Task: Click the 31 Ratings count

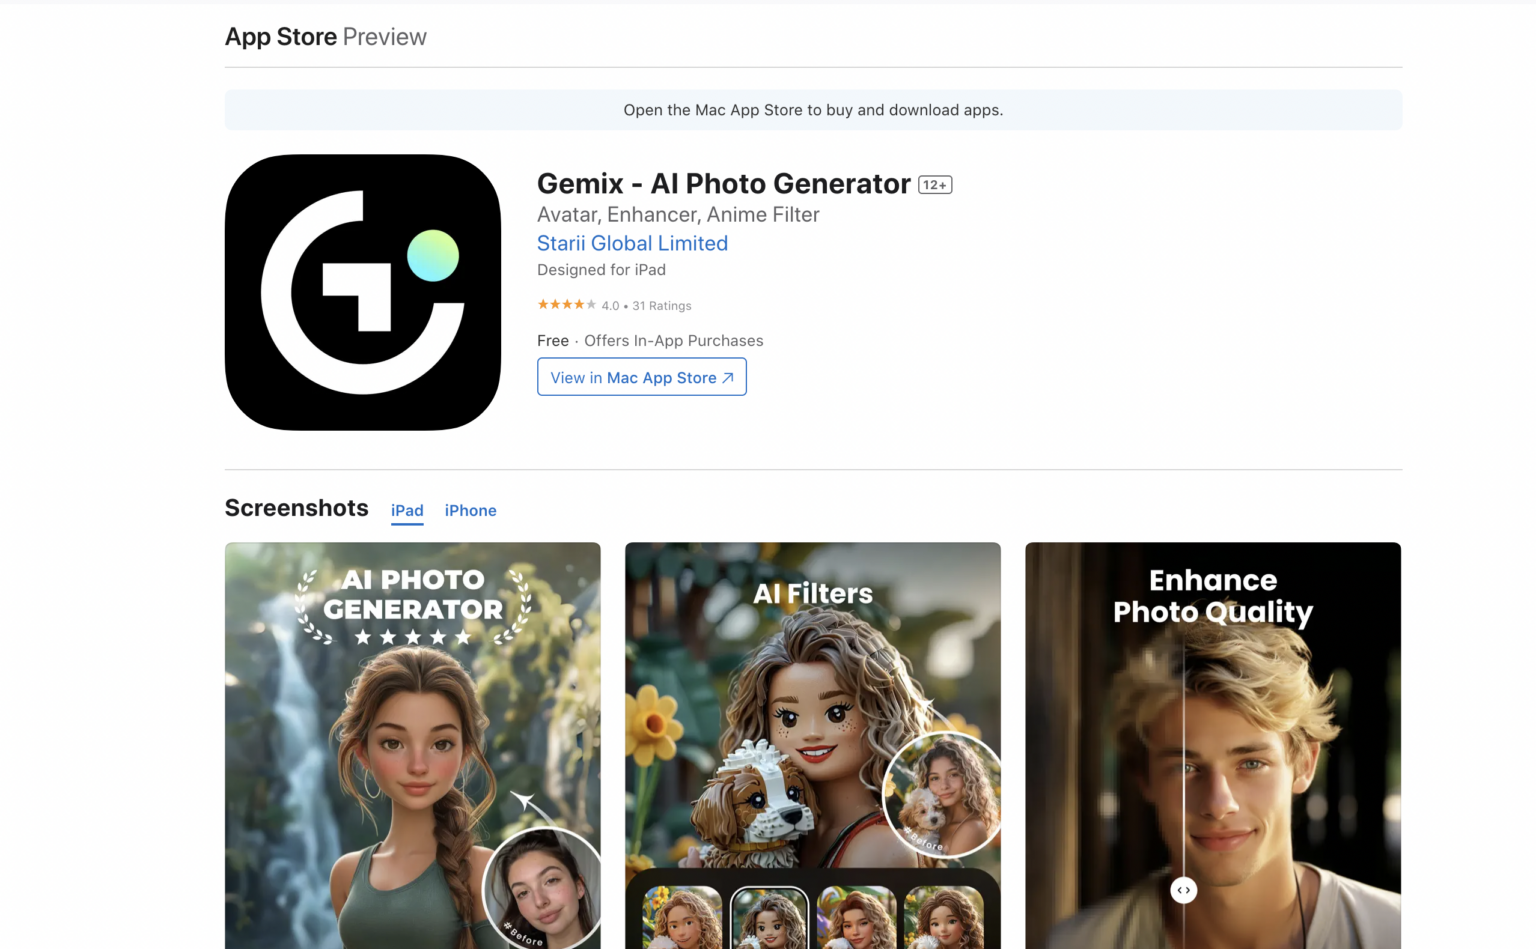Action: pos(662,305)
